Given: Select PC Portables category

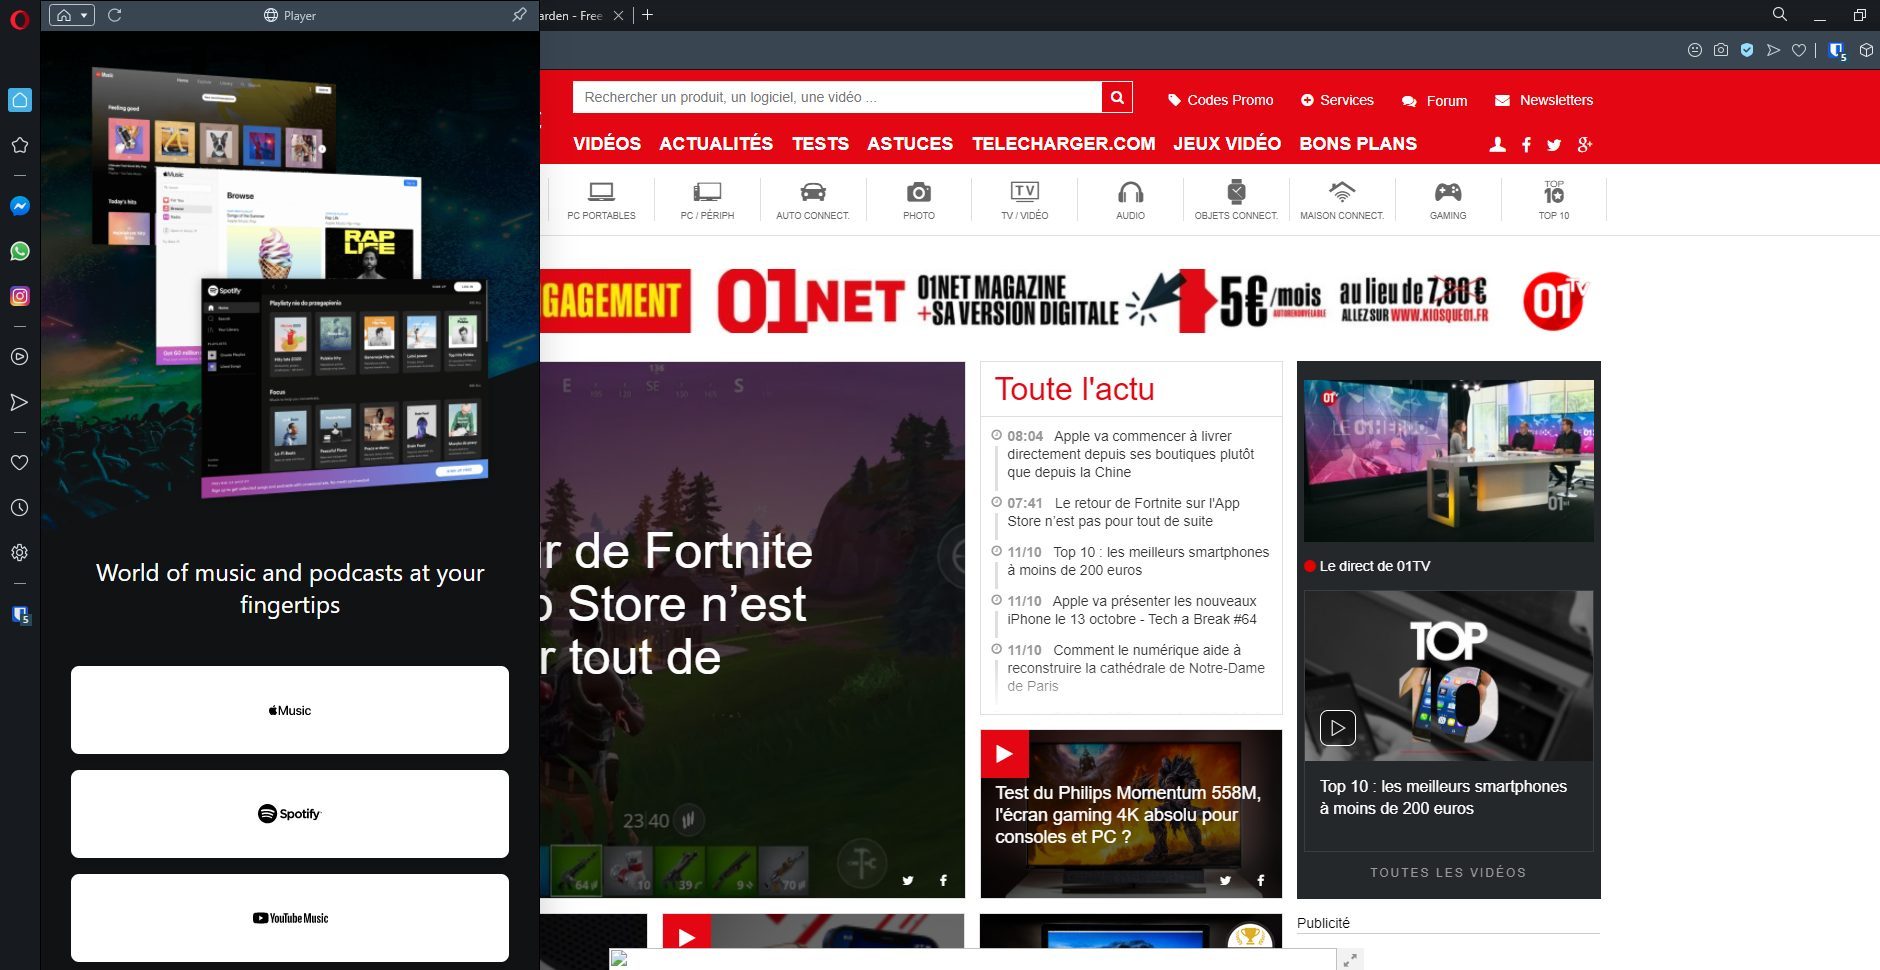Looking at the screenshot, I should tap(601, 200).
